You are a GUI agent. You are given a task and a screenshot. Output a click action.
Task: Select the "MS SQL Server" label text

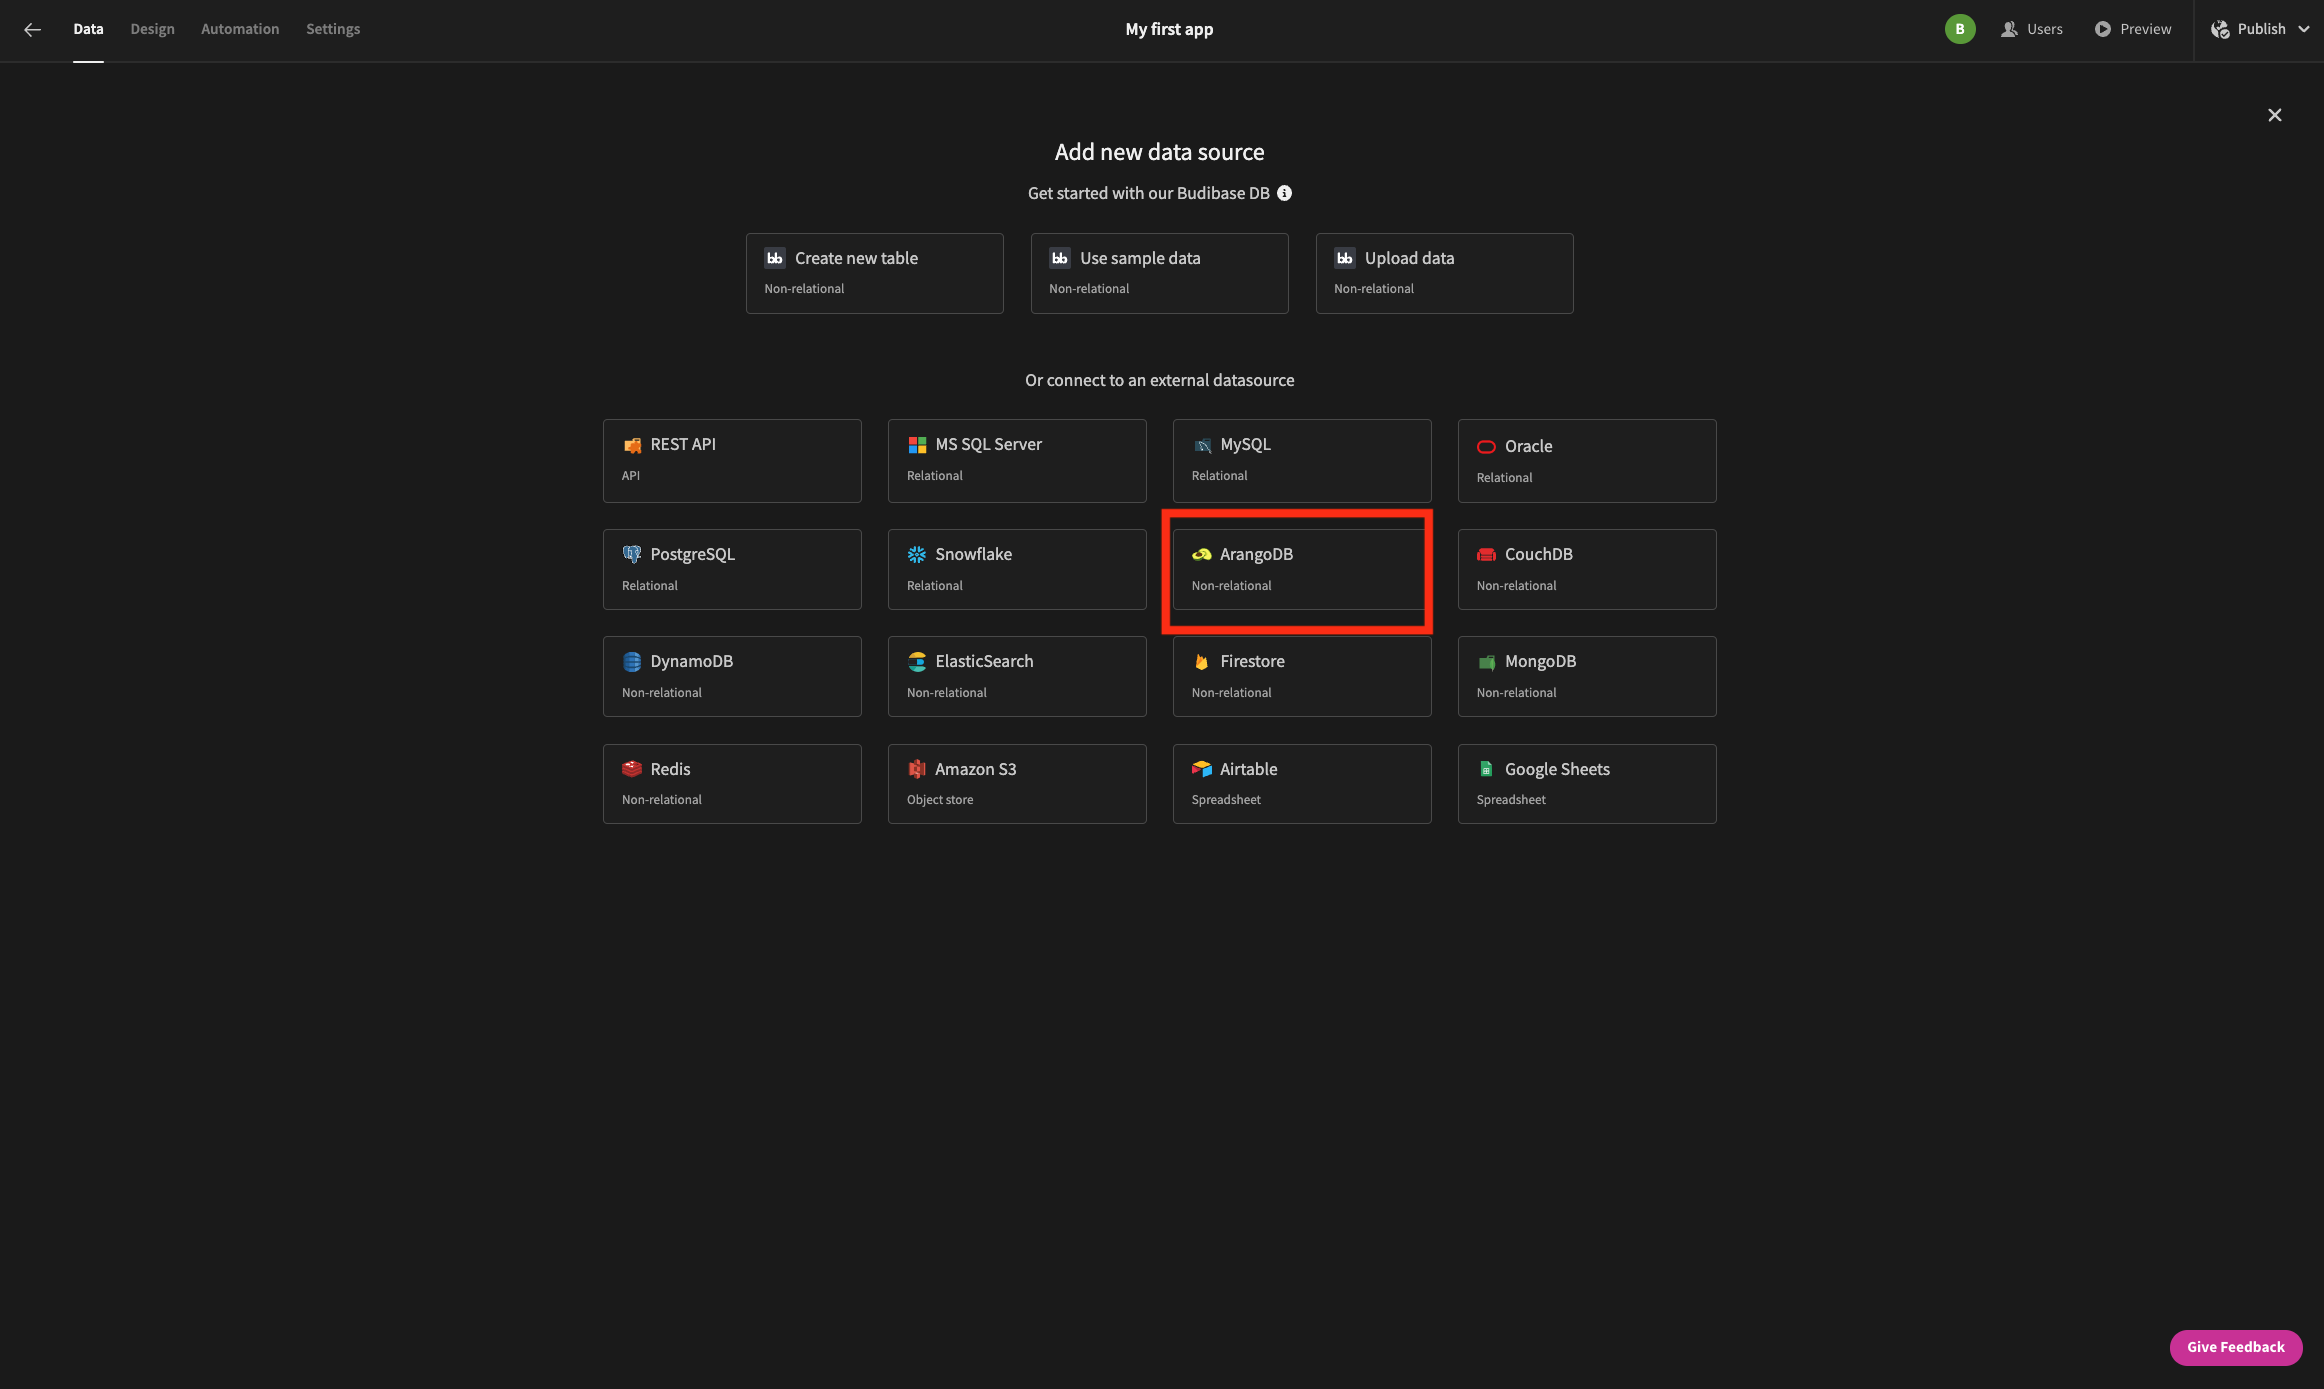[x=989, y=444]
